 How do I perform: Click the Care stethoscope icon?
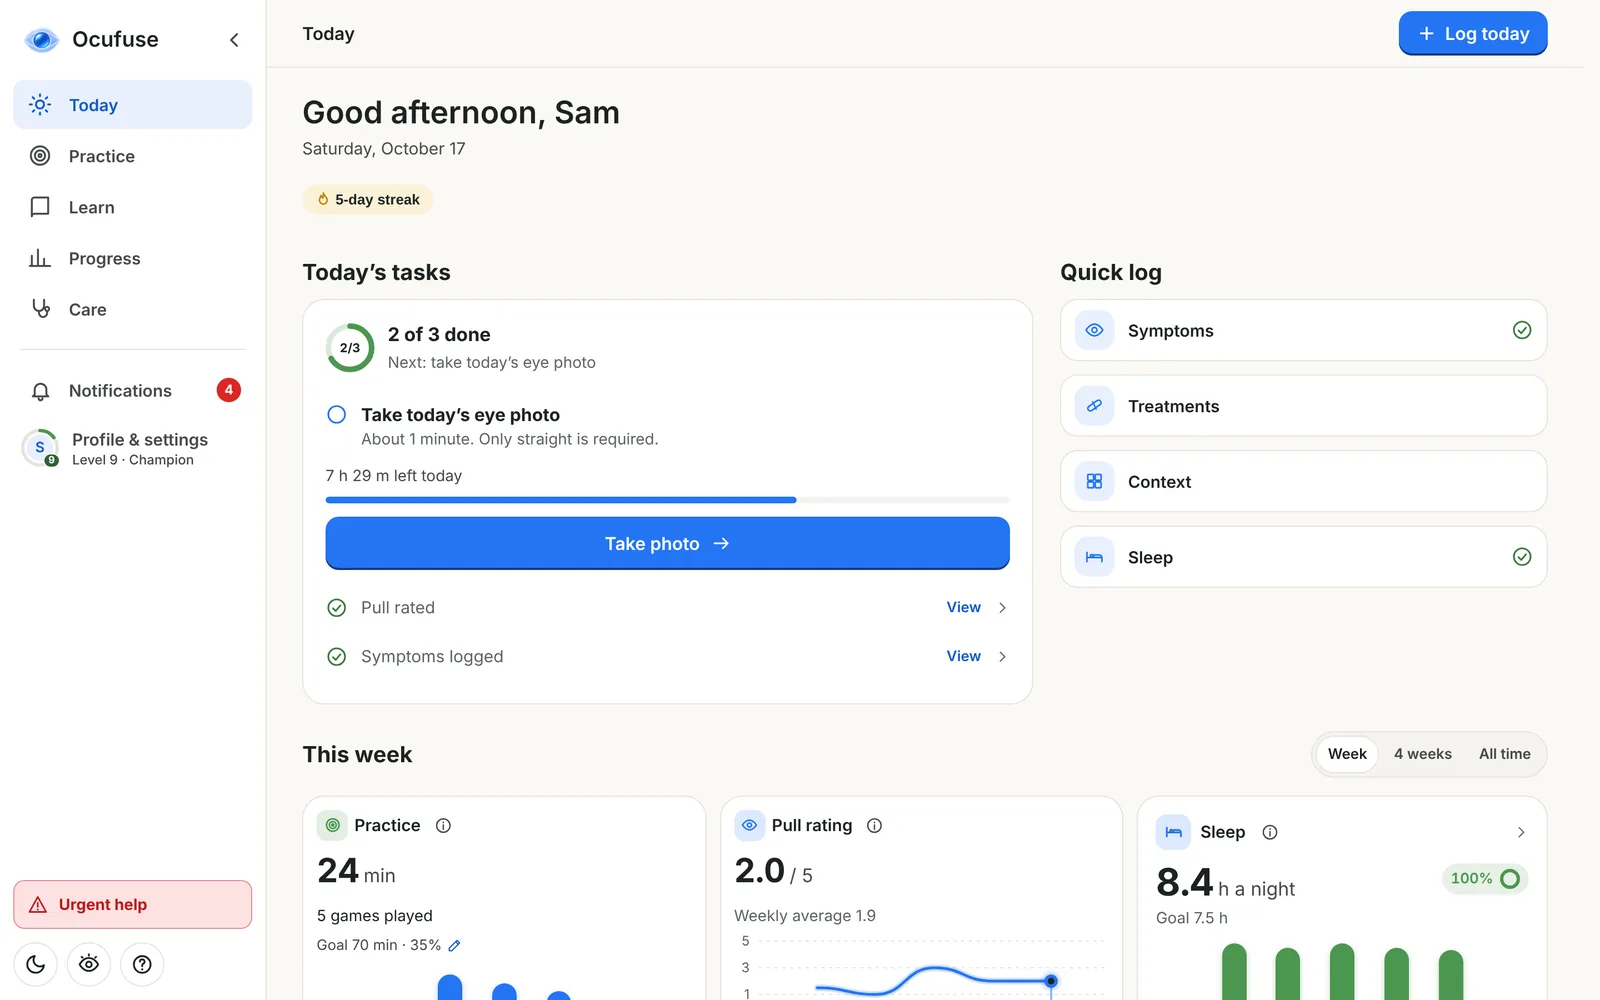click(x=40, y=309)
